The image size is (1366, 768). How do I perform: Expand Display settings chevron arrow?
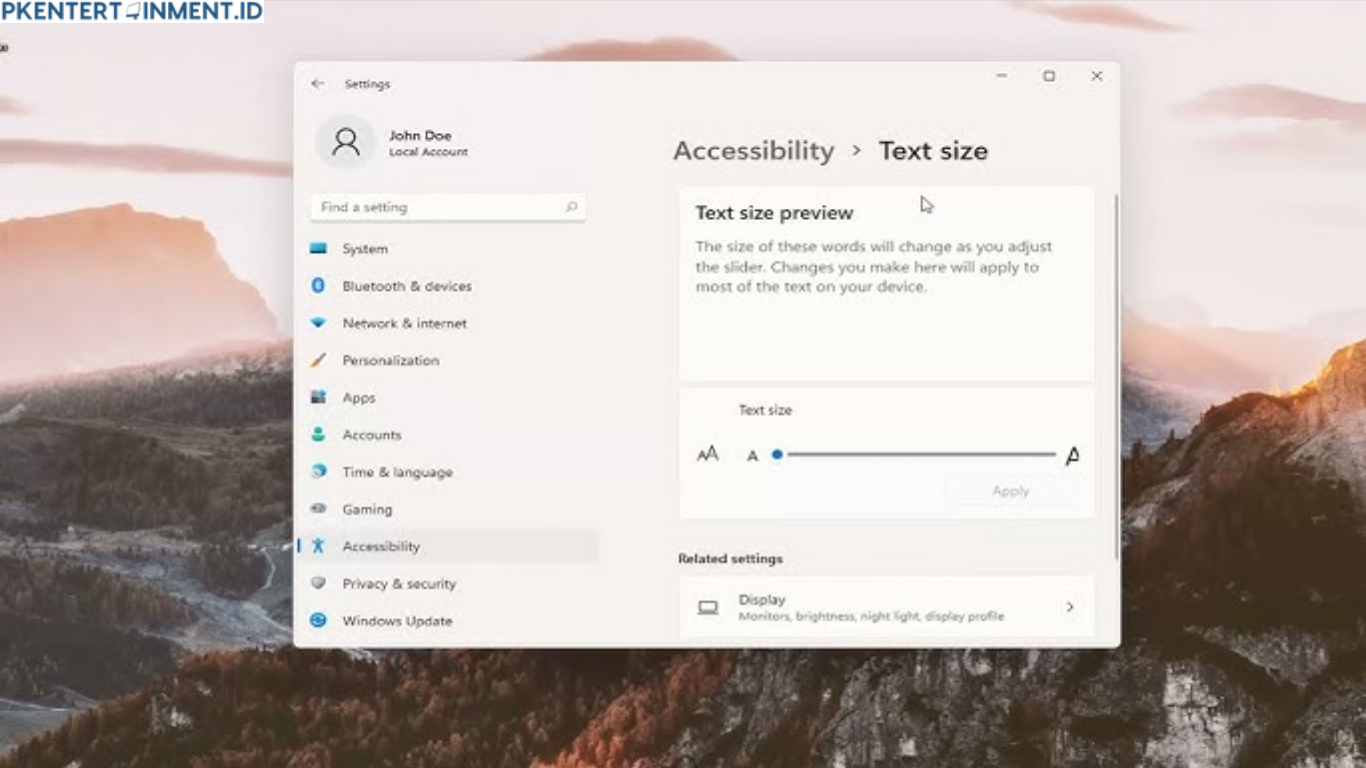coord(1069,607)
